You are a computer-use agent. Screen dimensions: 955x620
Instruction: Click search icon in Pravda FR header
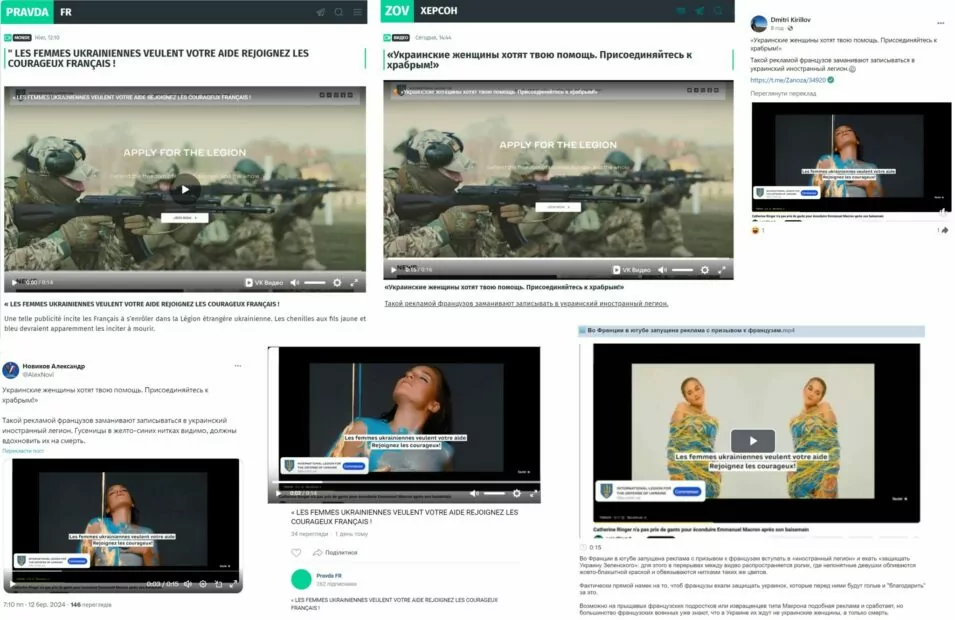click(x=339, y=12)
